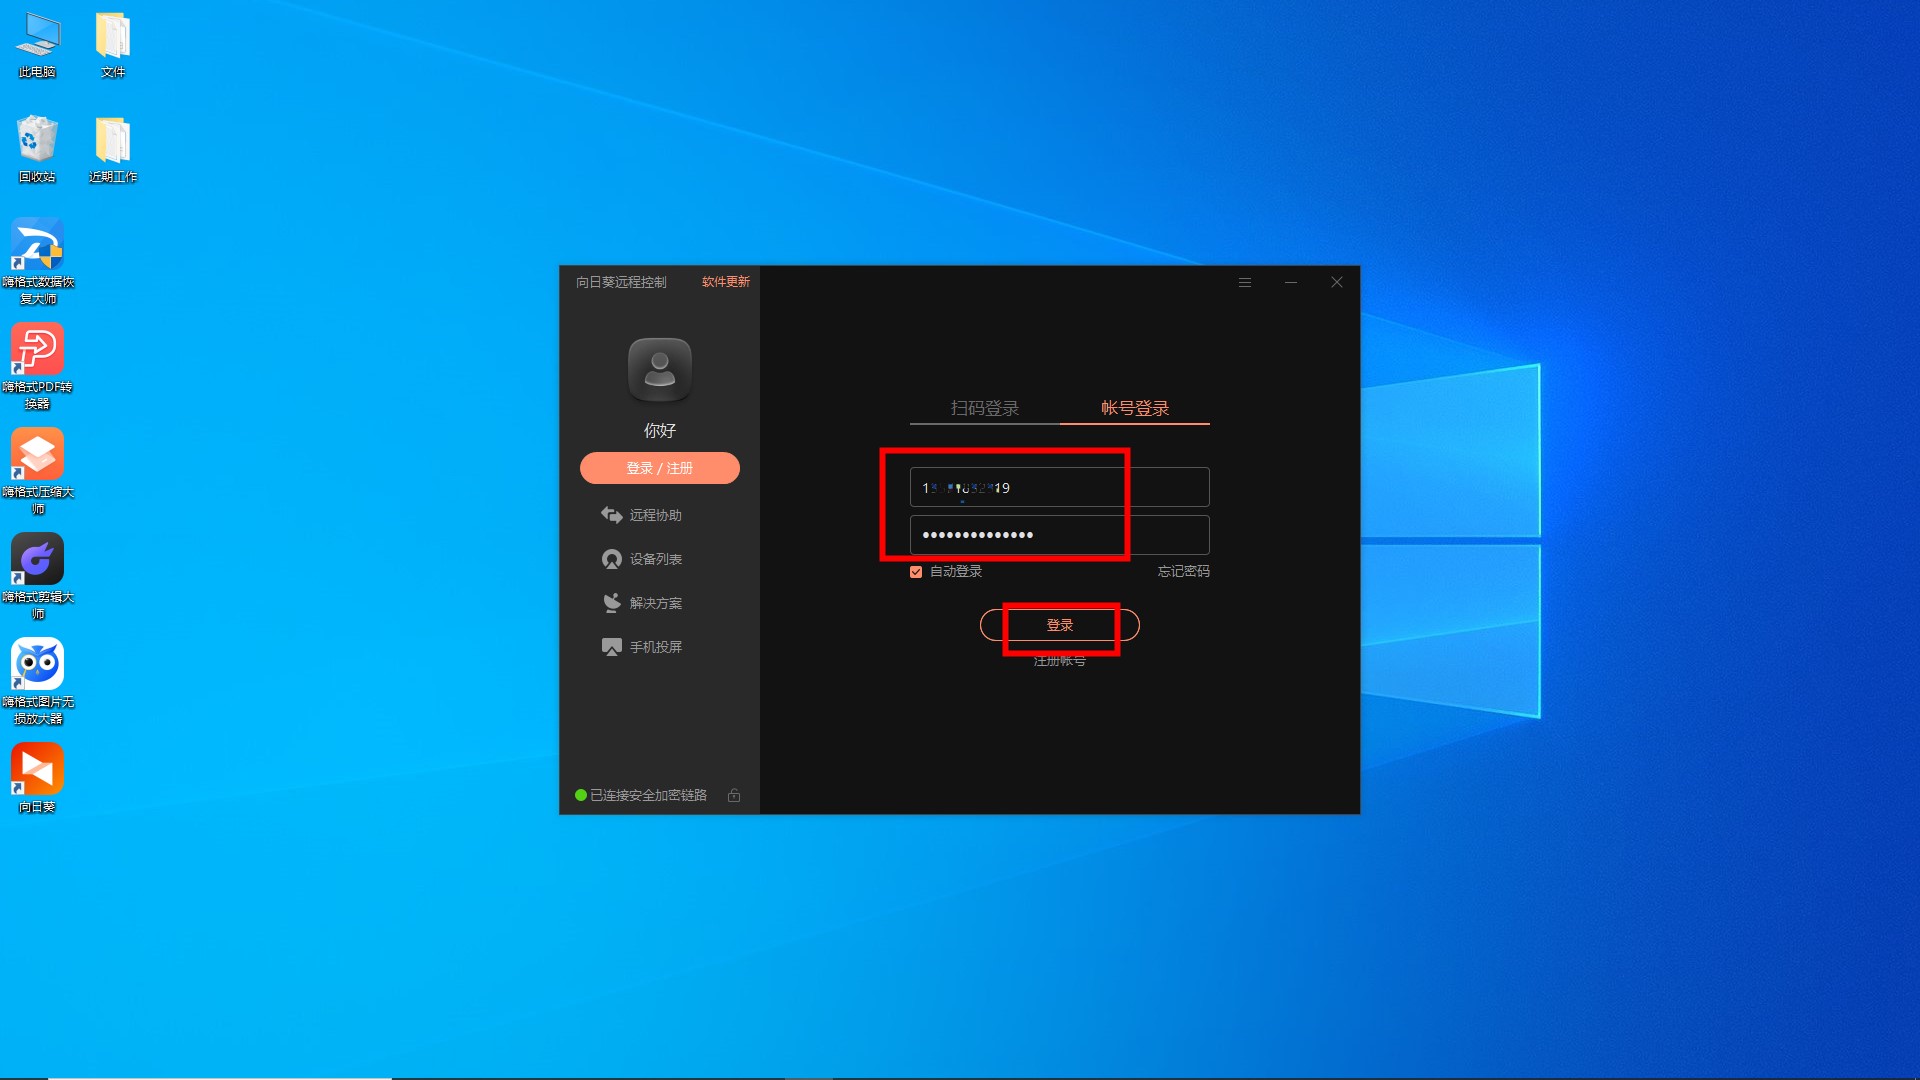Image resolution: width=1920 pixels, height=1080 pixels.
Task: Switch to the 帐号登录 tab
Action: pyautogui.click(x=1135, y=408)
